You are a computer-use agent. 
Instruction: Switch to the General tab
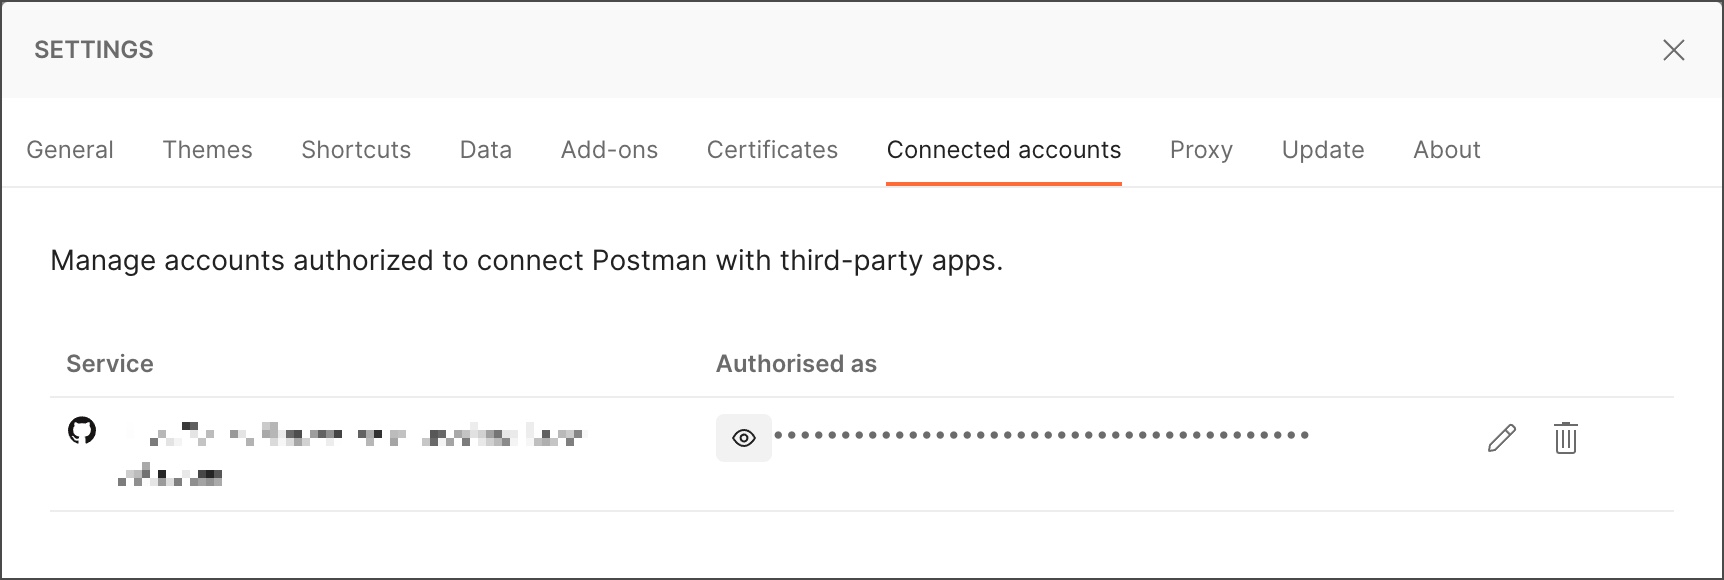tap(70, 150)
